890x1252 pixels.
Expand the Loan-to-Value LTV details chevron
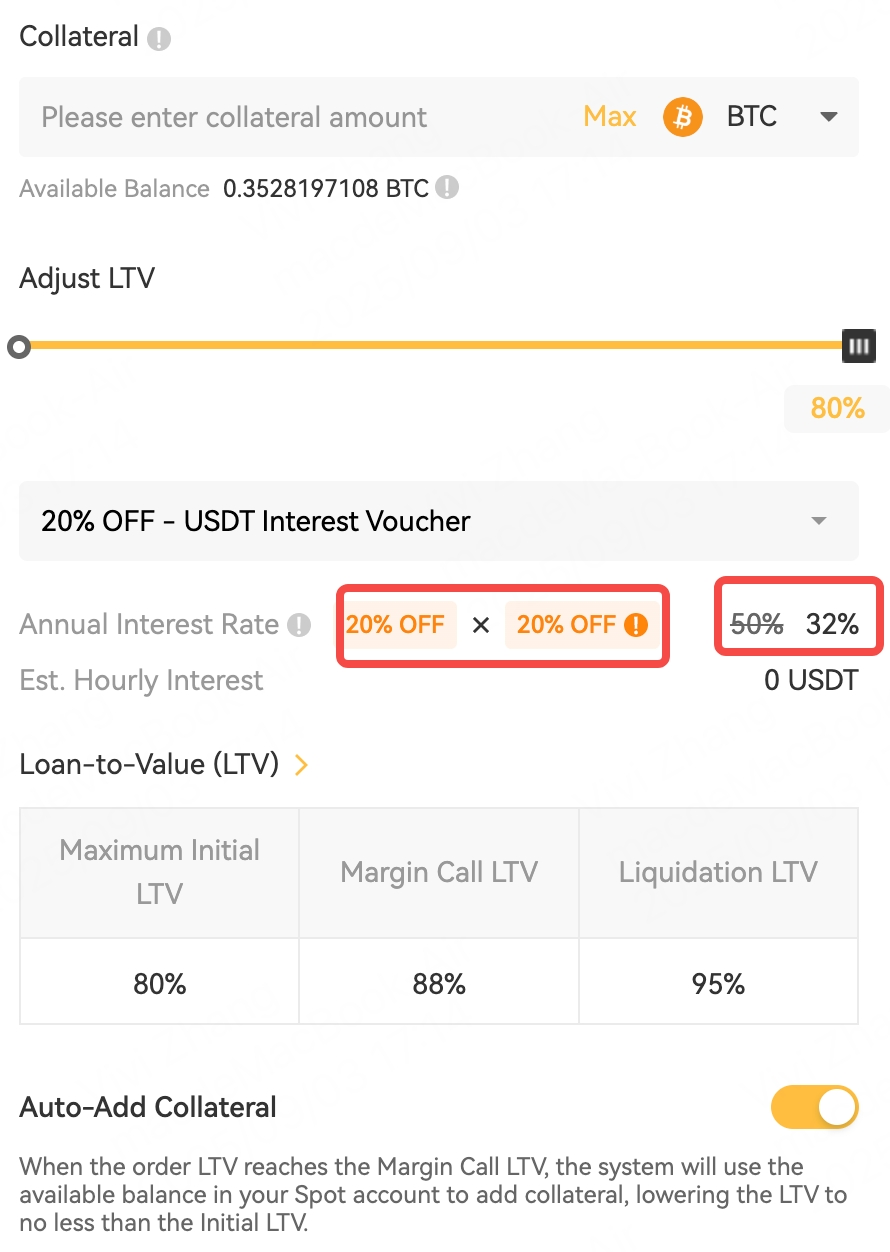click(x=301, y=764)
